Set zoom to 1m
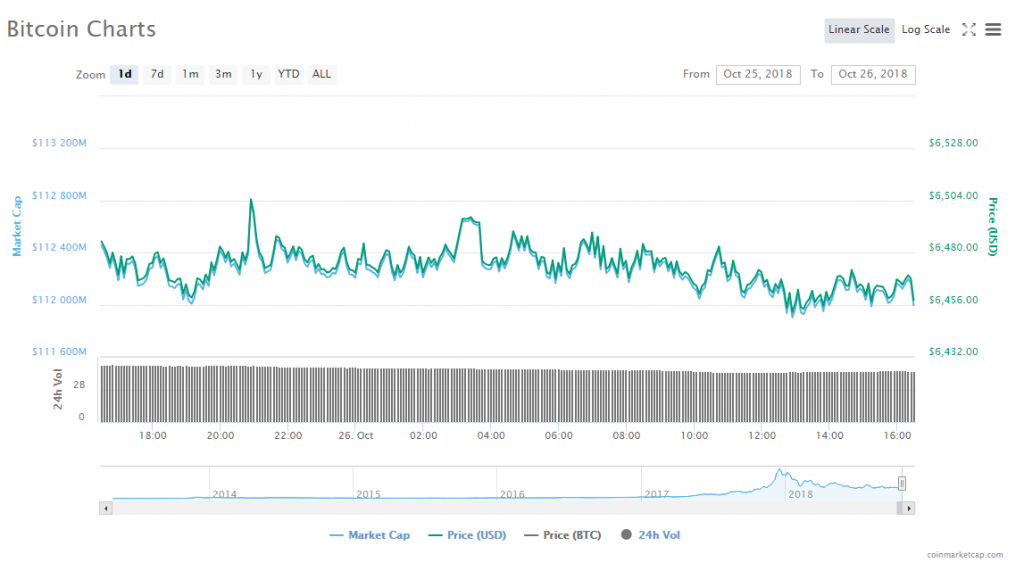This screenshot has height=579, width=1024. pos(190,74)
